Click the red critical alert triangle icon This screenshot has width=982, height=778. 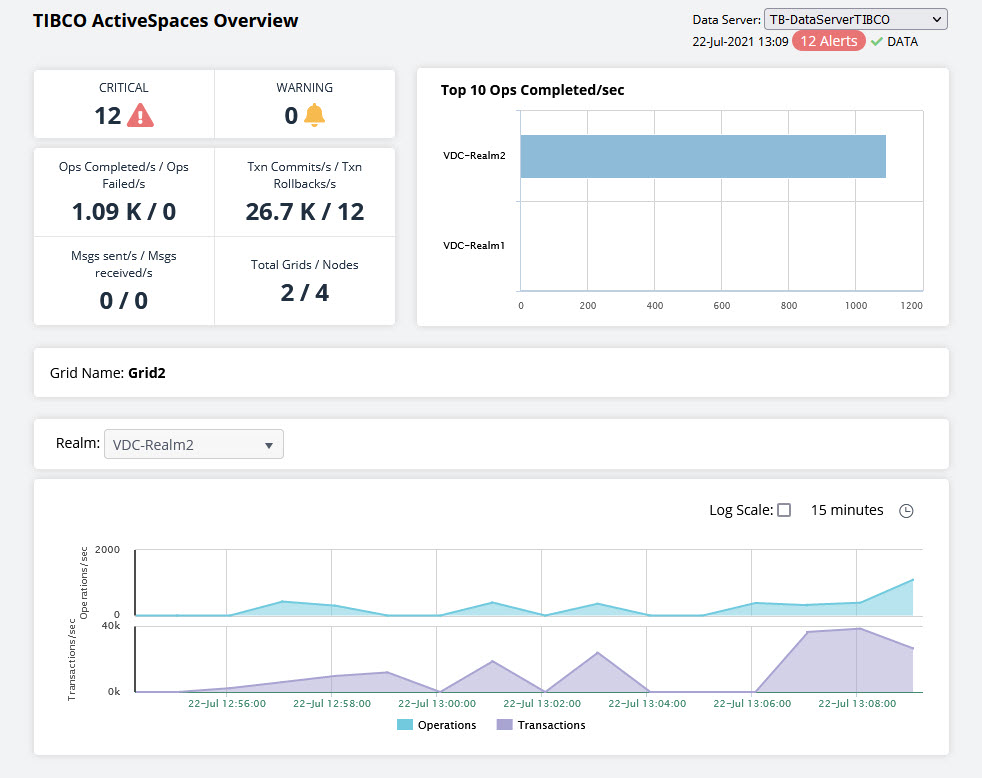[x=141, y=116]
